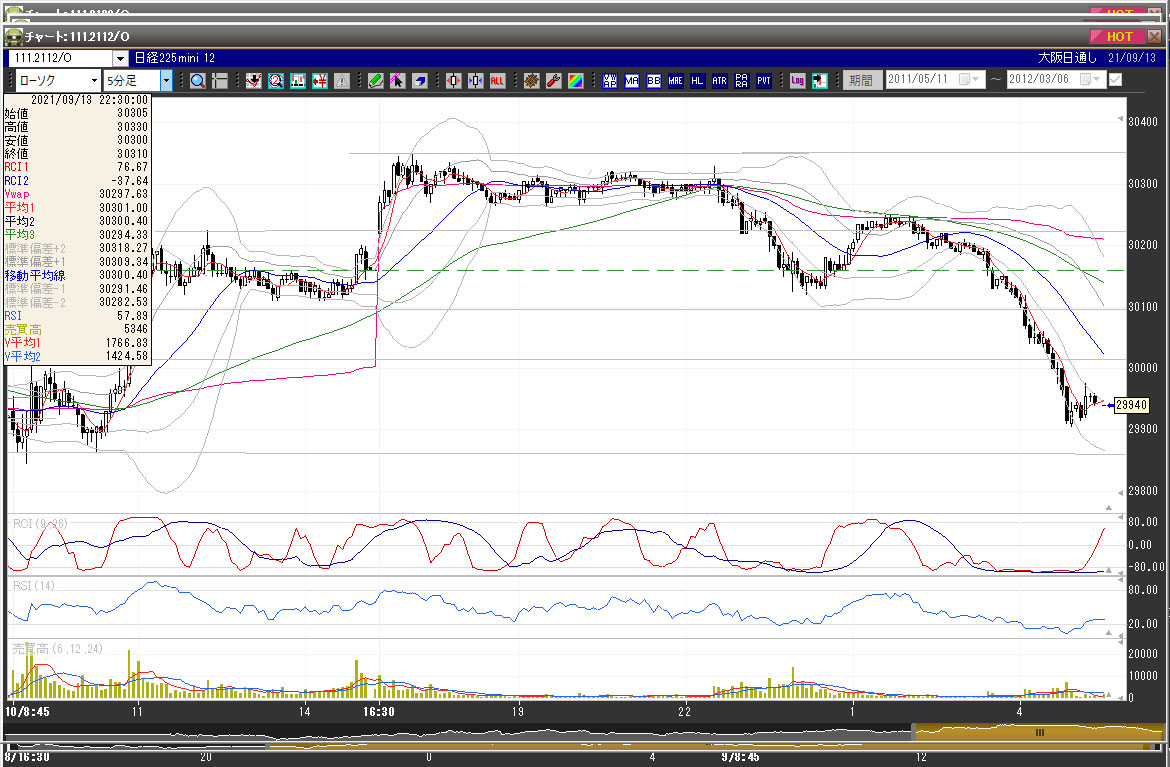
Task: Toggle the MA moving average indicator
Action: coord(631,80)
